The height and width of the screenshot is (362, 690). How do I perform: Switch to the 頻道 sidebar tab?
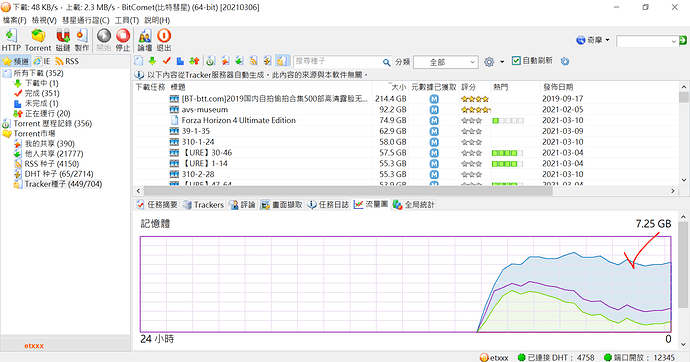[x=16, y=61]
